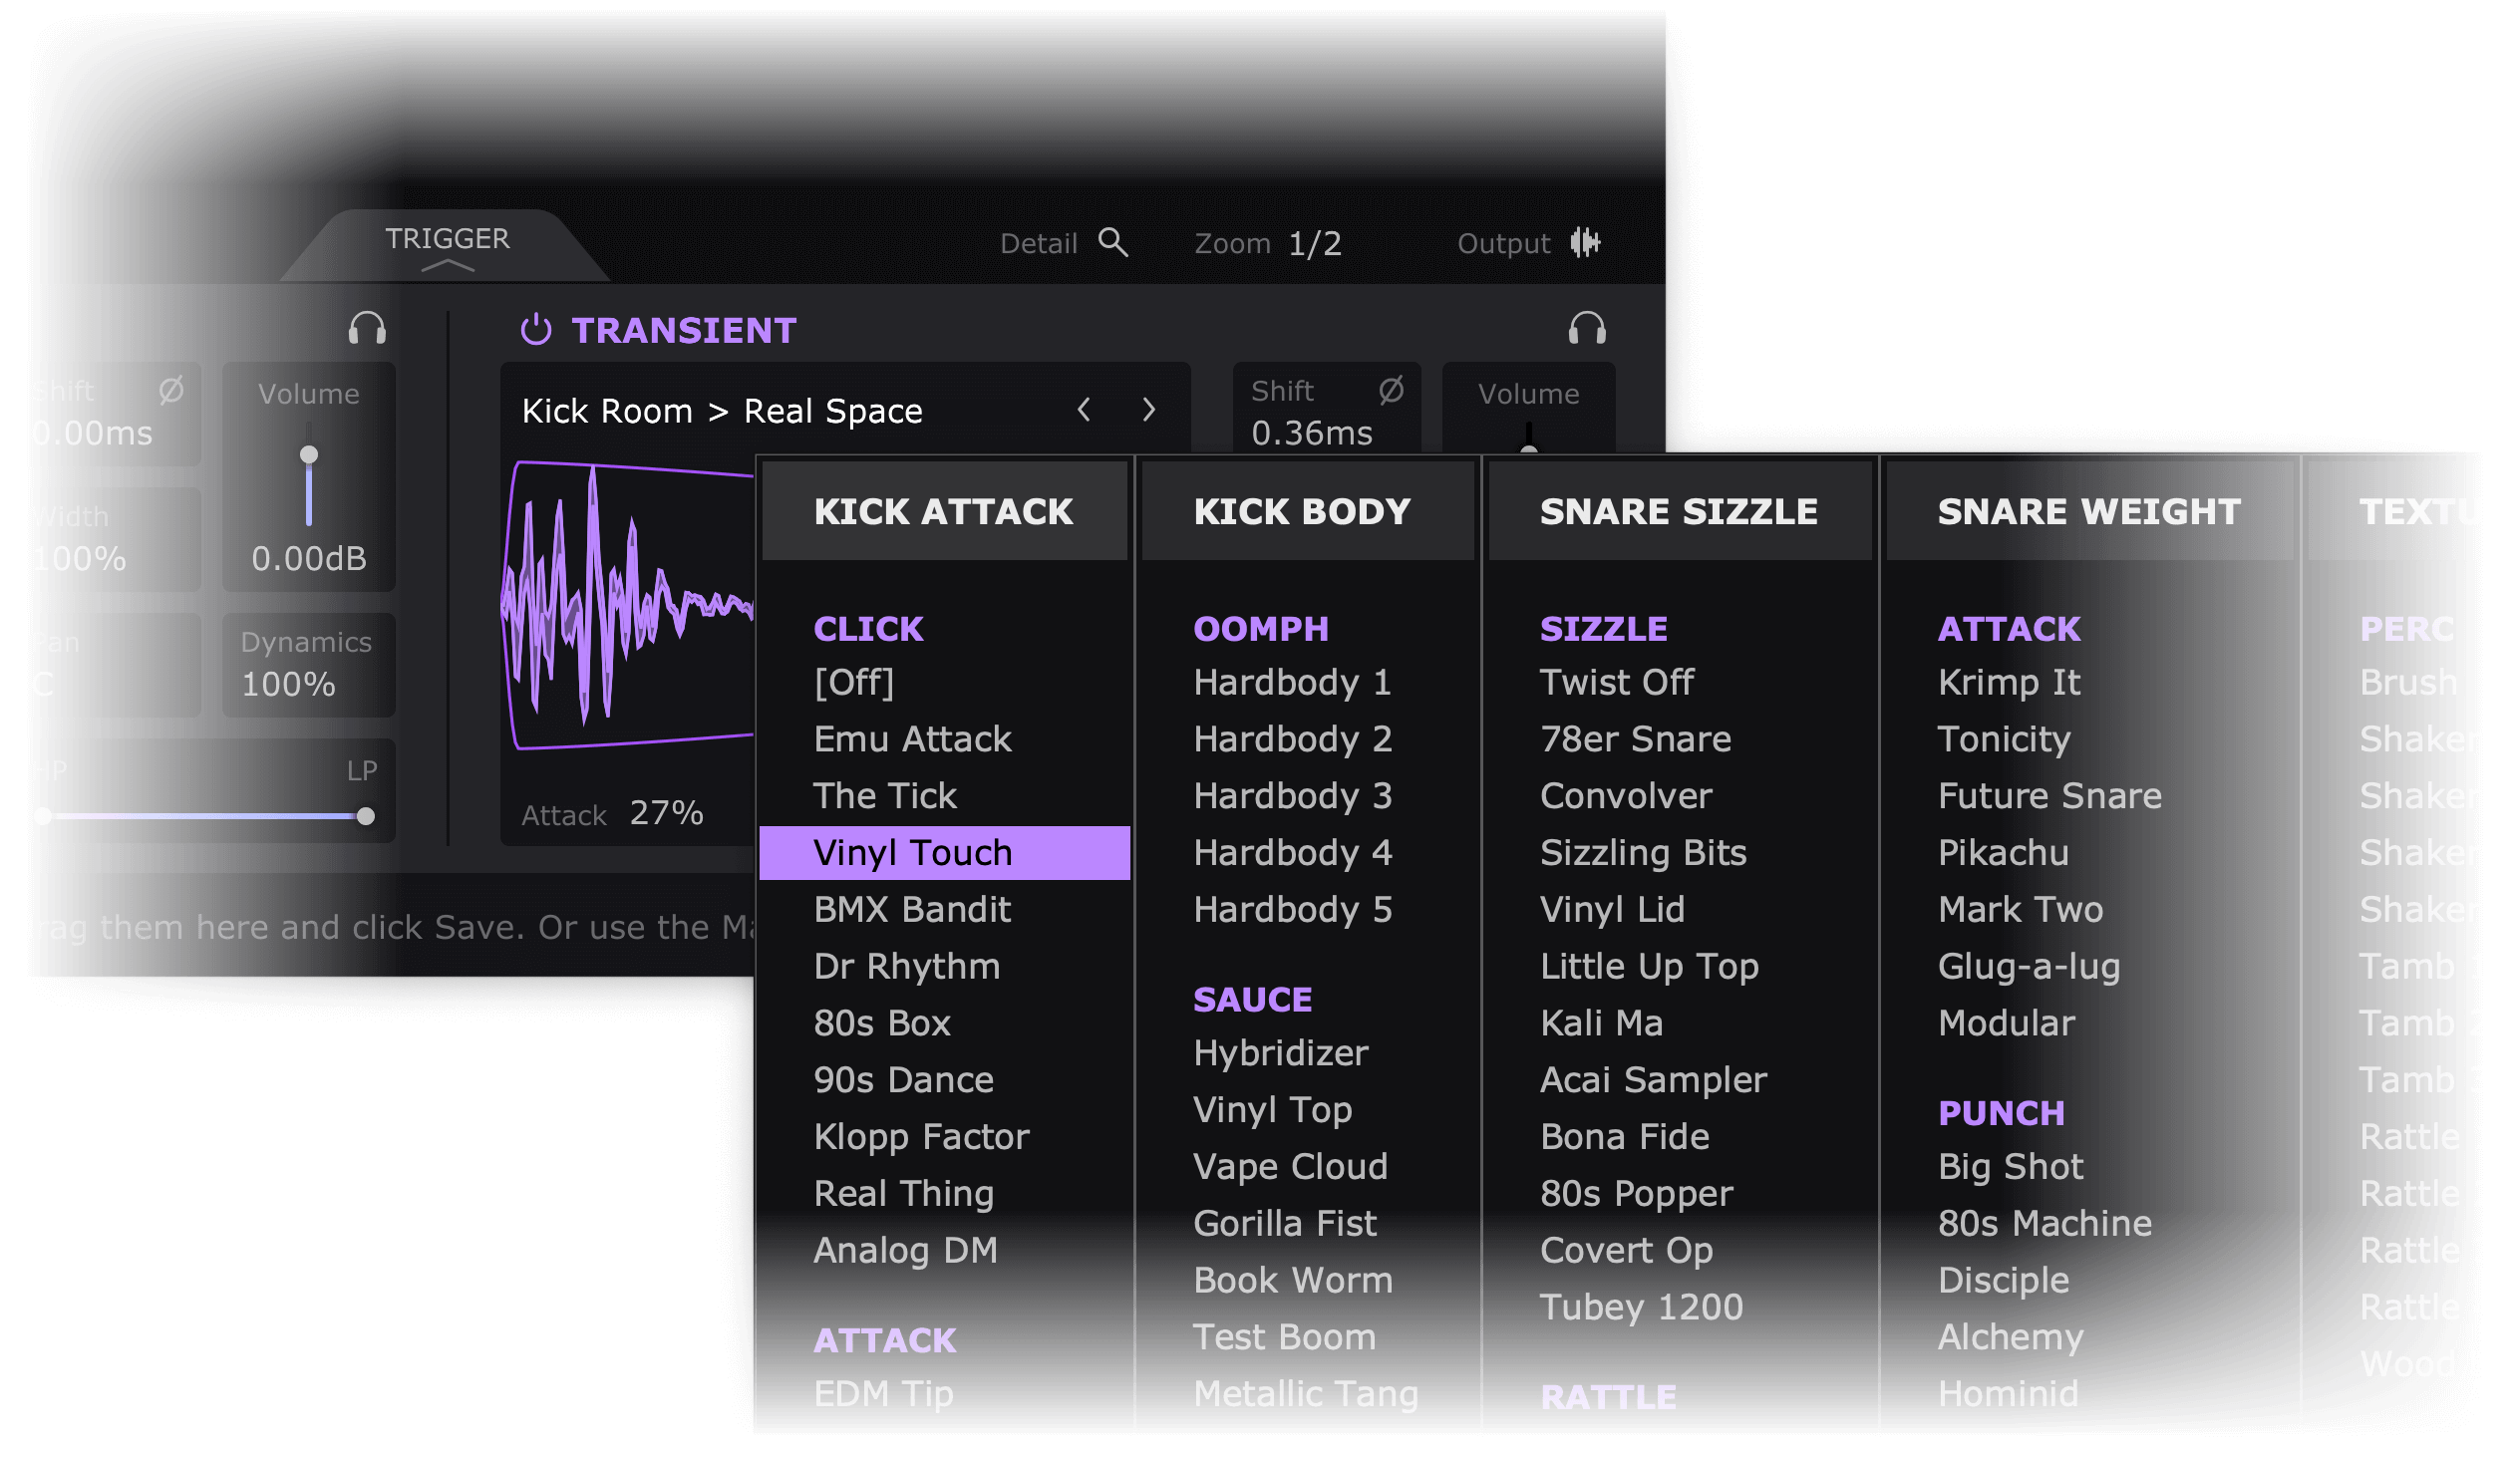Toggle Transient layer power button
Viewport: 2520px width, 1458px height.
pyautogui.click(x=536, y=330)
